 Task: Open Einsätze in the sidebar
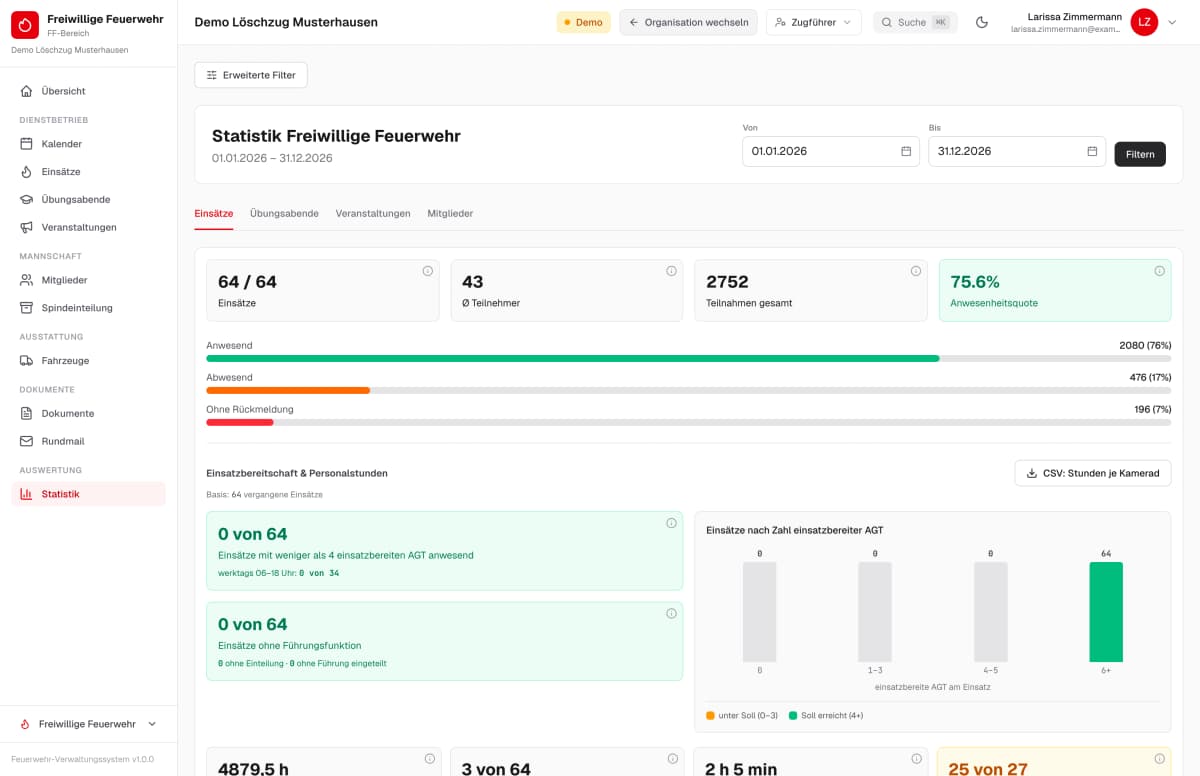[x=88, y=172]
